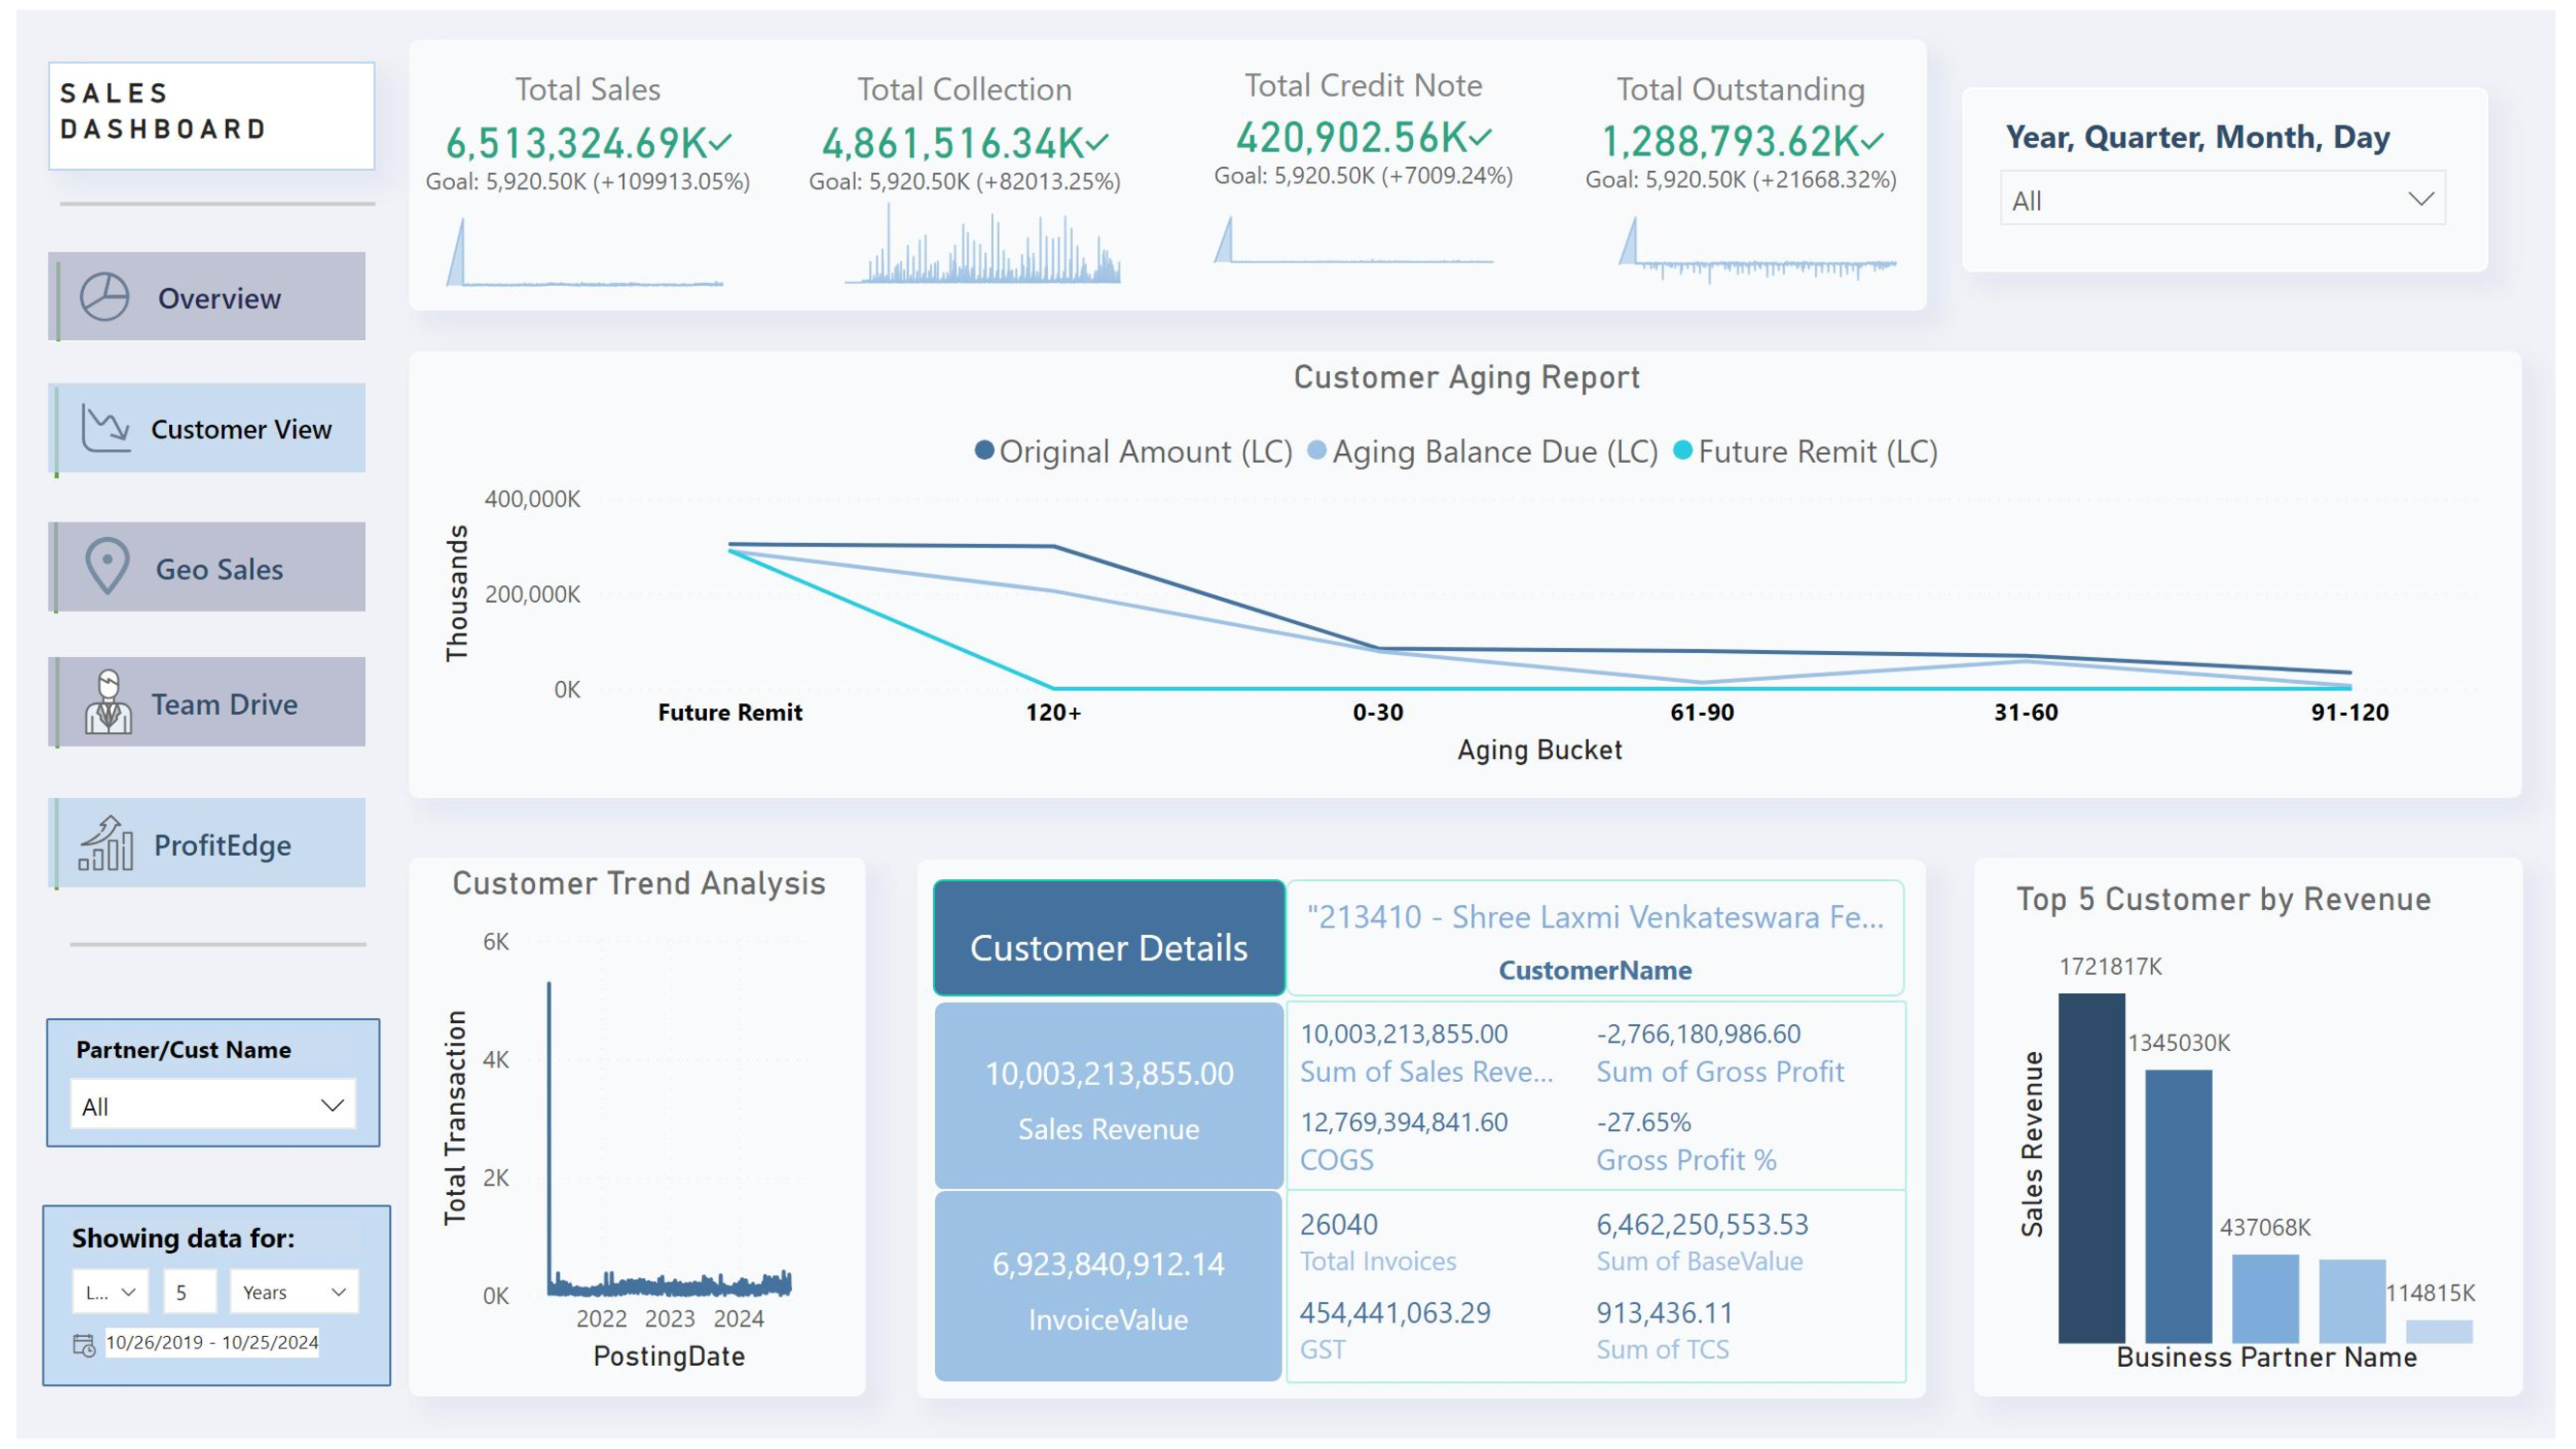The width and height of the screenshot is (2576, 1449).
Task: Toggle the Future Remit (LC) legend
Action: 1818,451
